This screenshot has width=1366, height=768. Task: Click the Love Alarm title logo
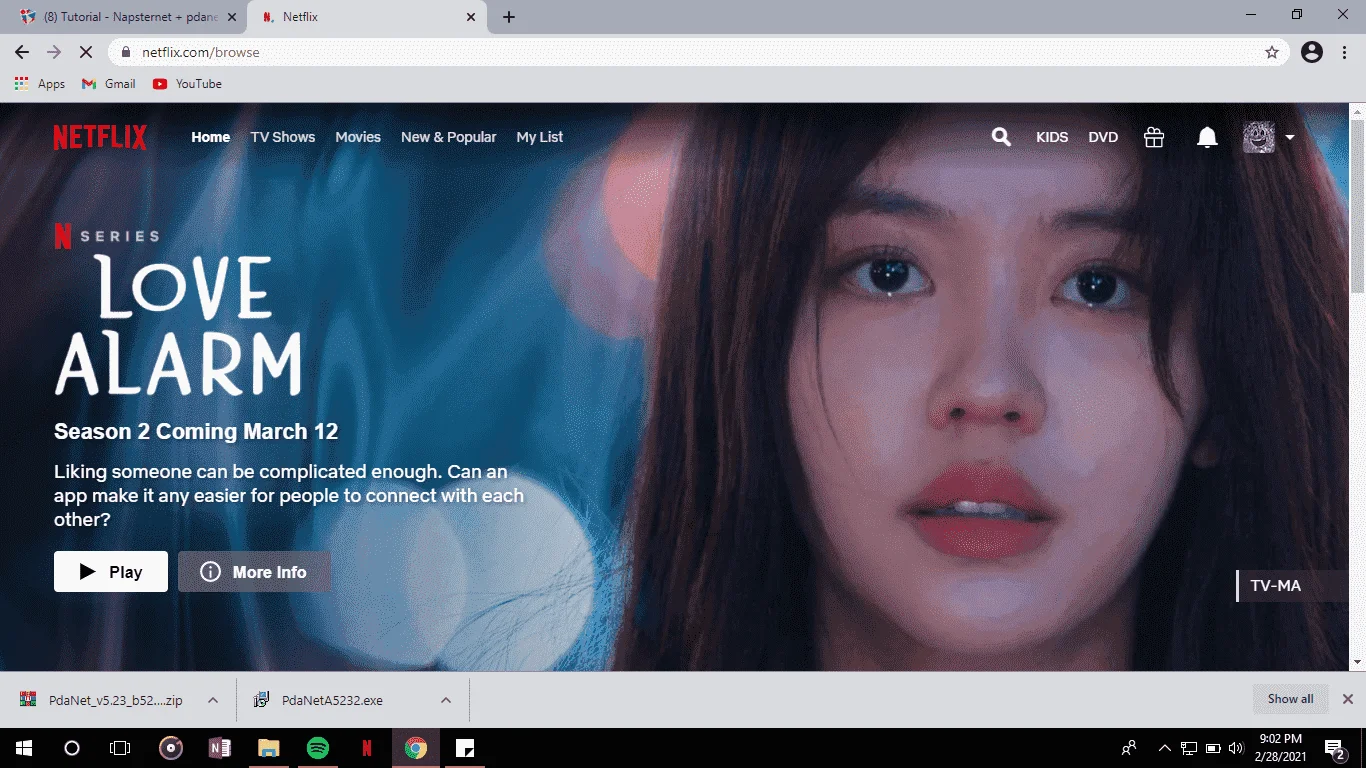pyautogui.click(x=178, y=325)
